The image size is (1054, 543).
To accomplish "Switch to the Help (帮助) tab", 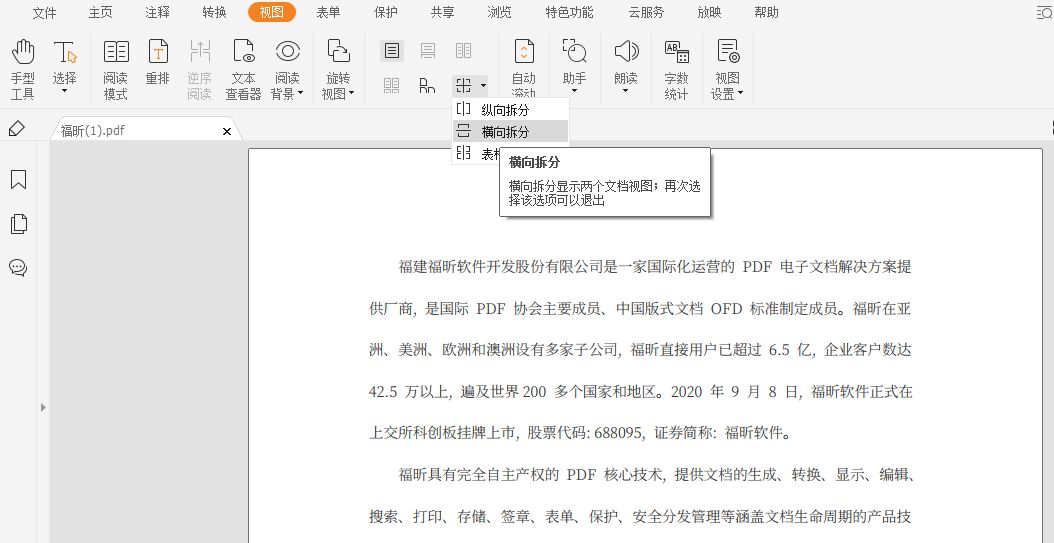I will coord(766,12).
